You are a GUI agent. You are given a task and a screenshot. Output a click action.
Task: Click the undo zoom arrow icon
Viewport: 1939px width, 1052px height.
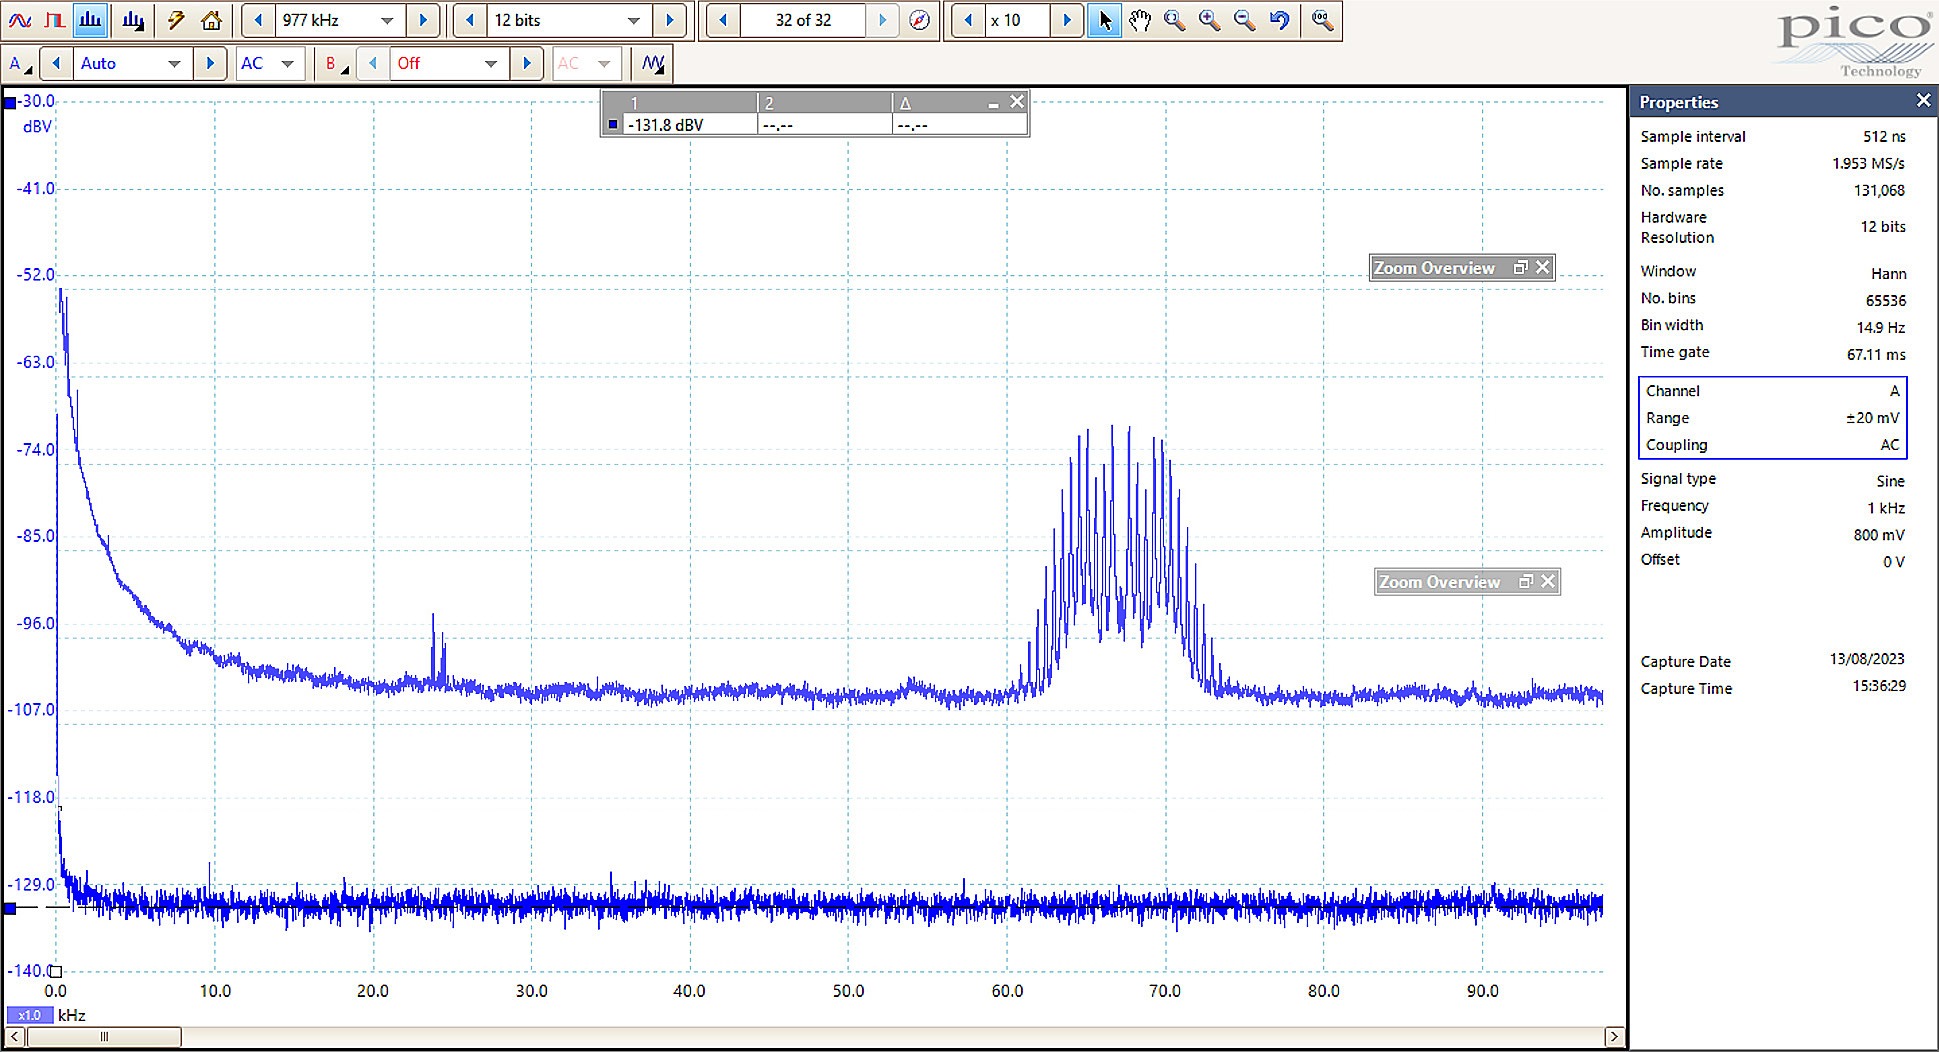tap(1280, 20)
